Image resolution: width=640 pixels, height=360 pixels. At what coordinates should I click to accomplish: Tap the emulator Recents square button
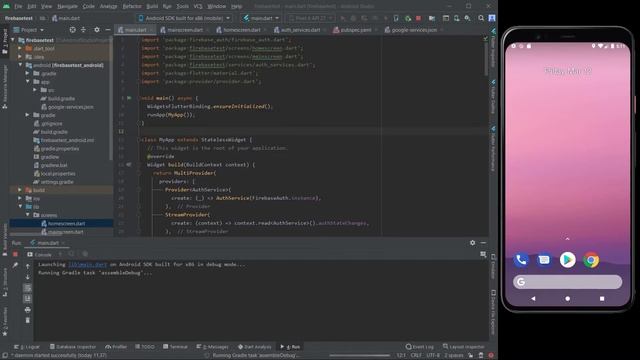(x=602, y=299)
